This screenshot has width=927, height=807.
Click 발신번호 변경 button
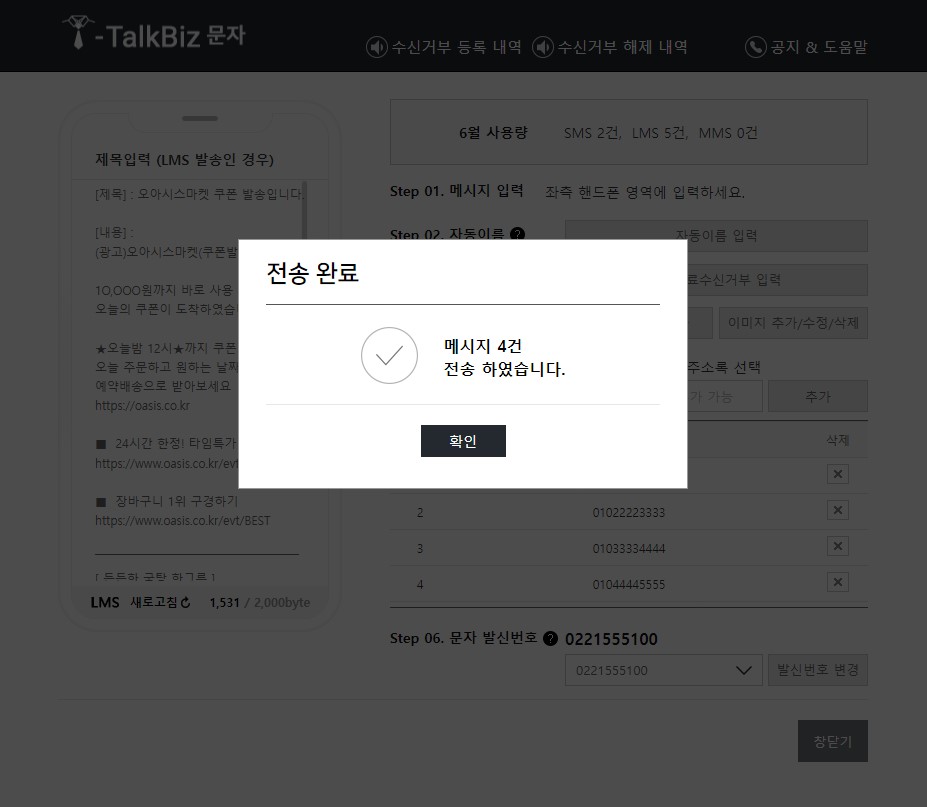pos(818,670)
